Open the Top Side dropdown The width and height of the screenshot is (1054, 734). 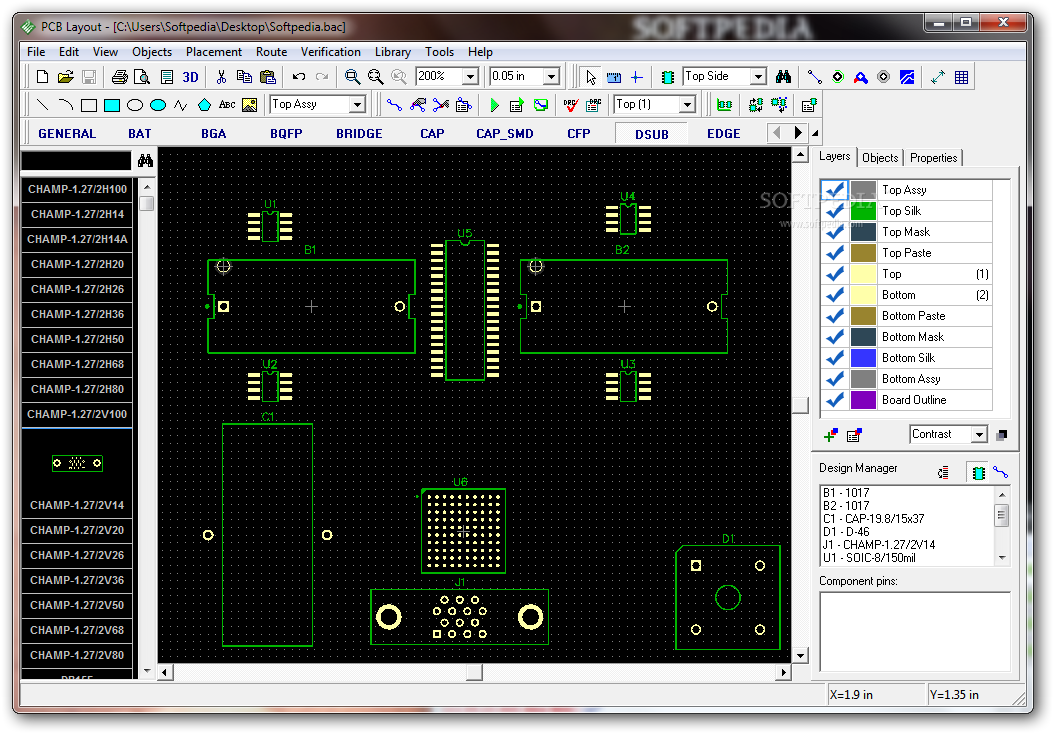coord(758,77)
